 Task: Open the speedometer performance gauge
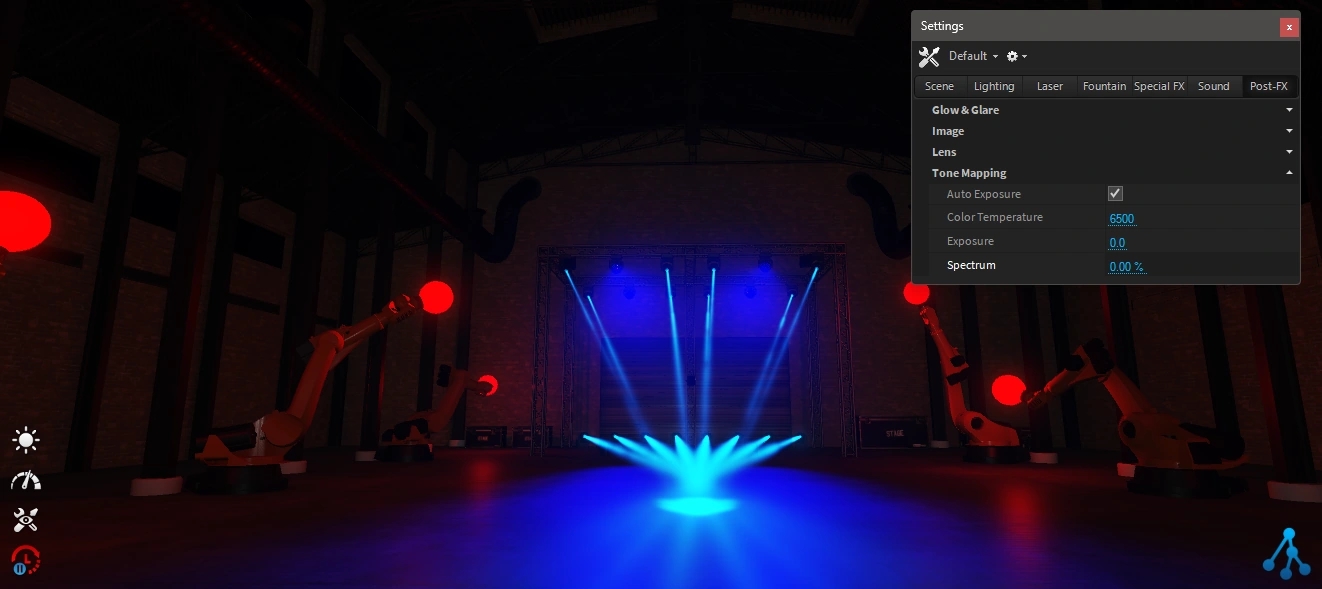click(26, 480)
